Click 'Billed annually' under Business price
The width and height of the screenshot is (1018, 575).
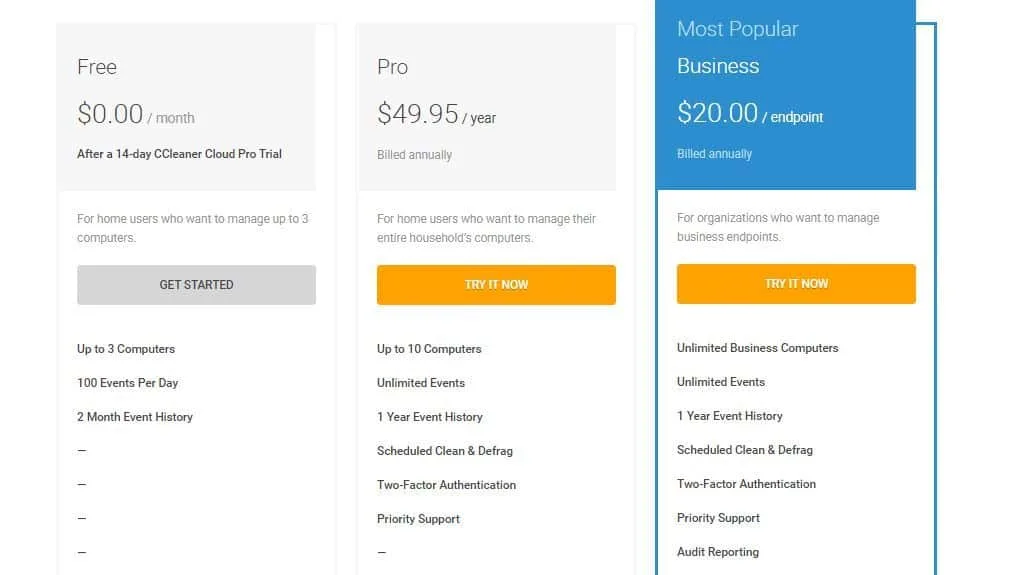pos(714,154)
